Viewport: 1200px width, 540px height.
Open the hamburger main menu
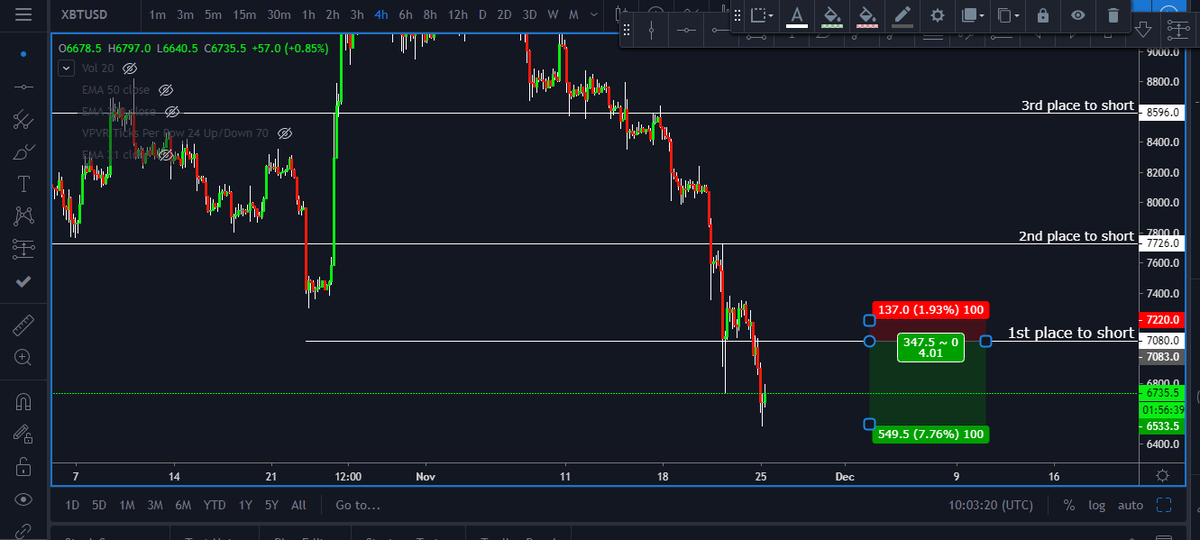coord(24,15)
